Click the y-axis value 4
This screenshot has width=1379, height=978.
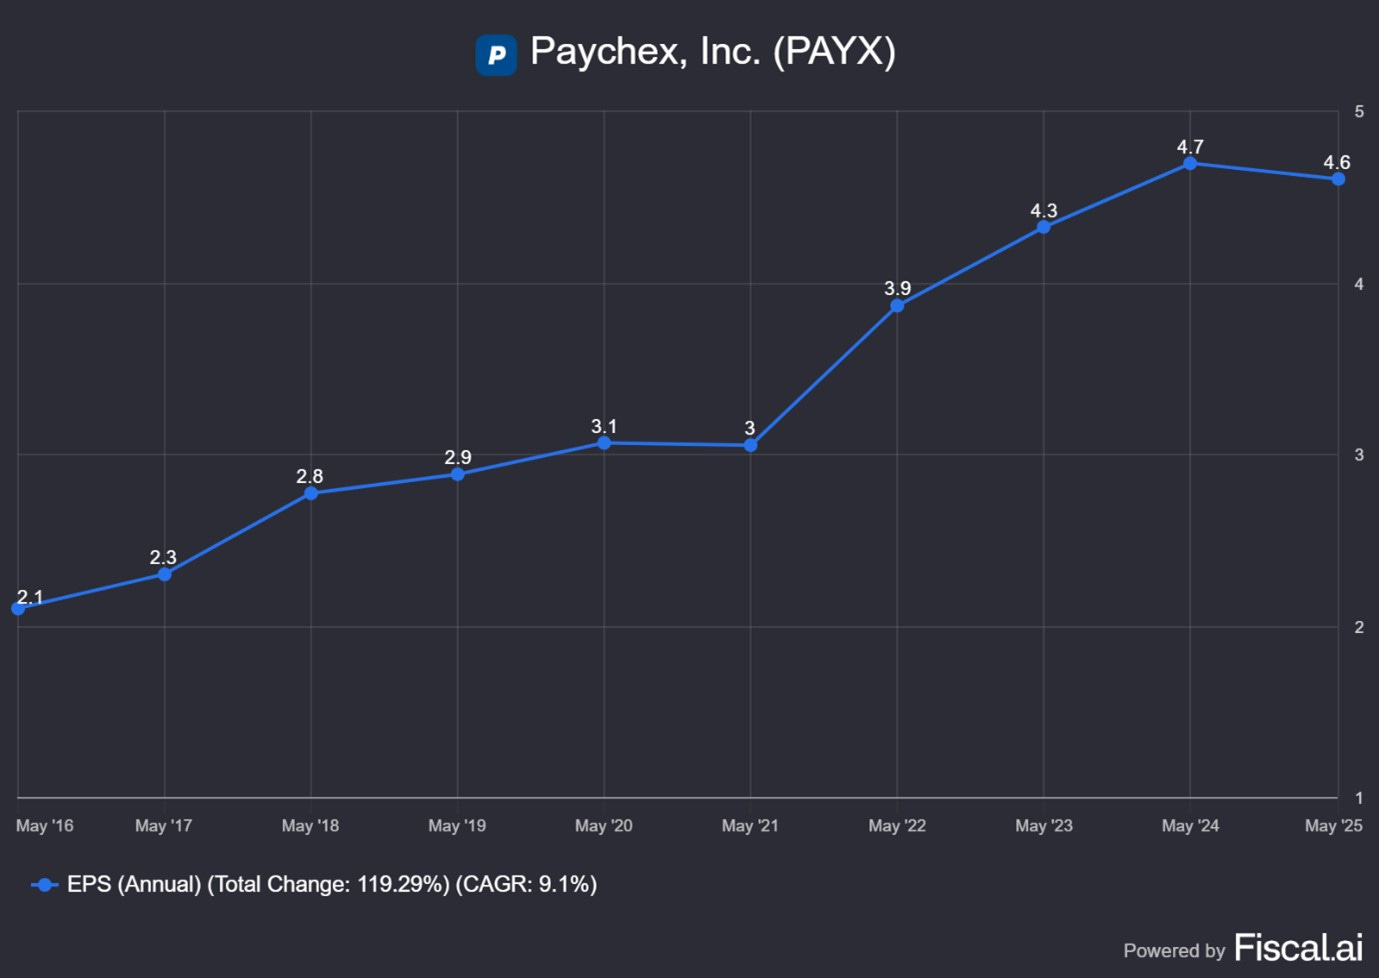click(1359, 284)
